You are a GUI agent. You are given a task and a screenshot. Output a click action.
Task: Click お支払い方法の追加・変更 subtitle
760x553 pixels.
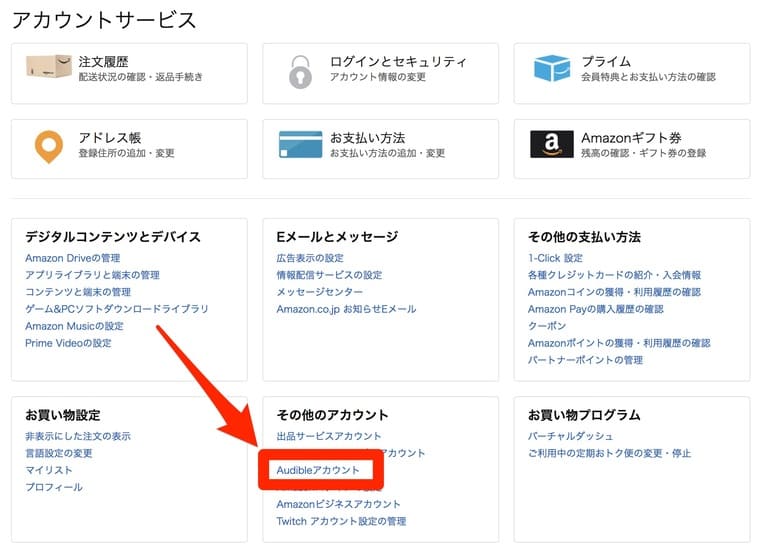(387, 153)
